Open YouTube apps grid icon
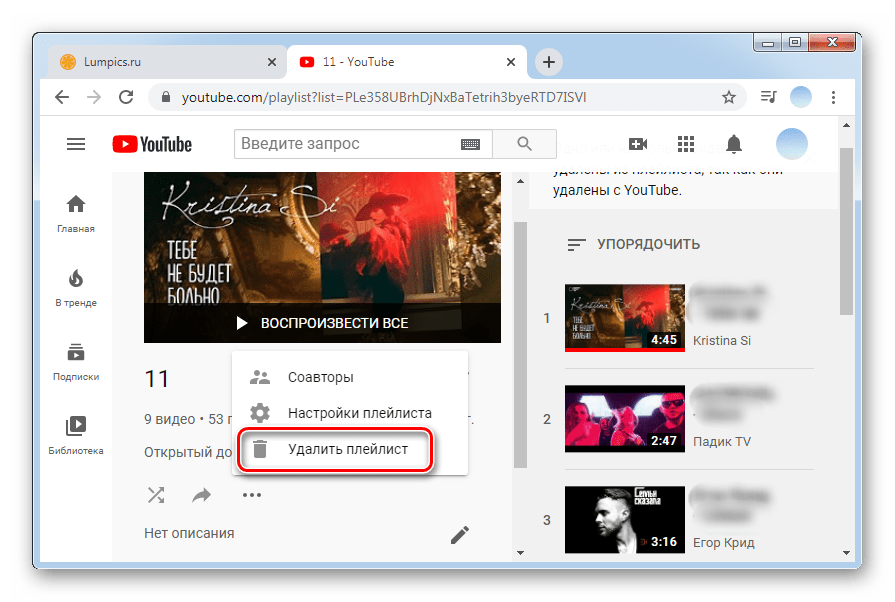Viewport: 895px width, 602px height. pos(686,144)
